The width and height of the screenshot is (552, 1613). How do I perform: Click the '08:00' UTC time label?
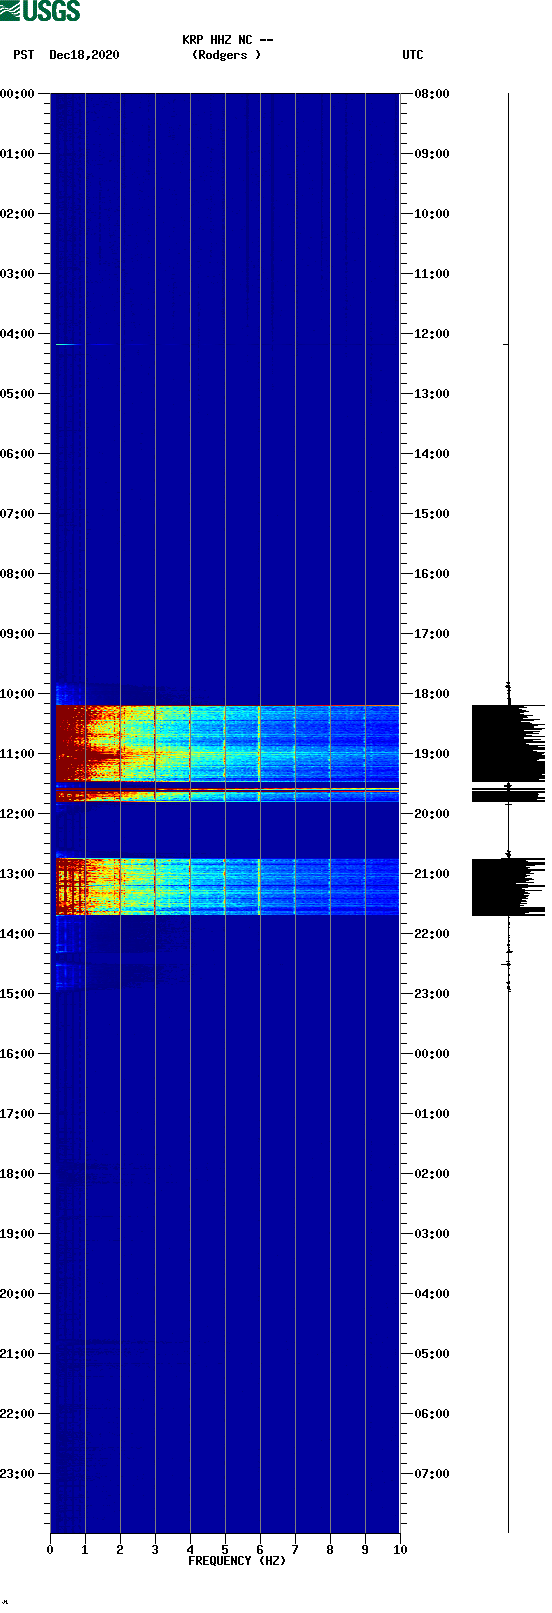pos(432,94)
